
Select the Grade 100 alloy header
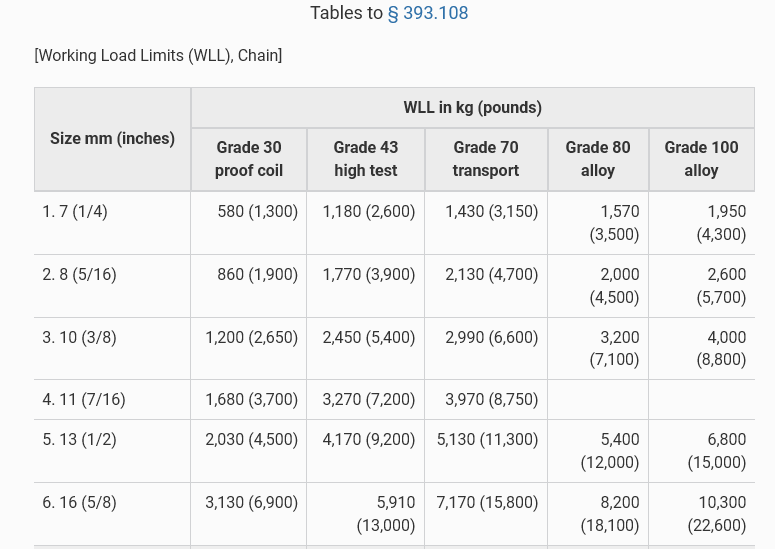click(701, 159)
